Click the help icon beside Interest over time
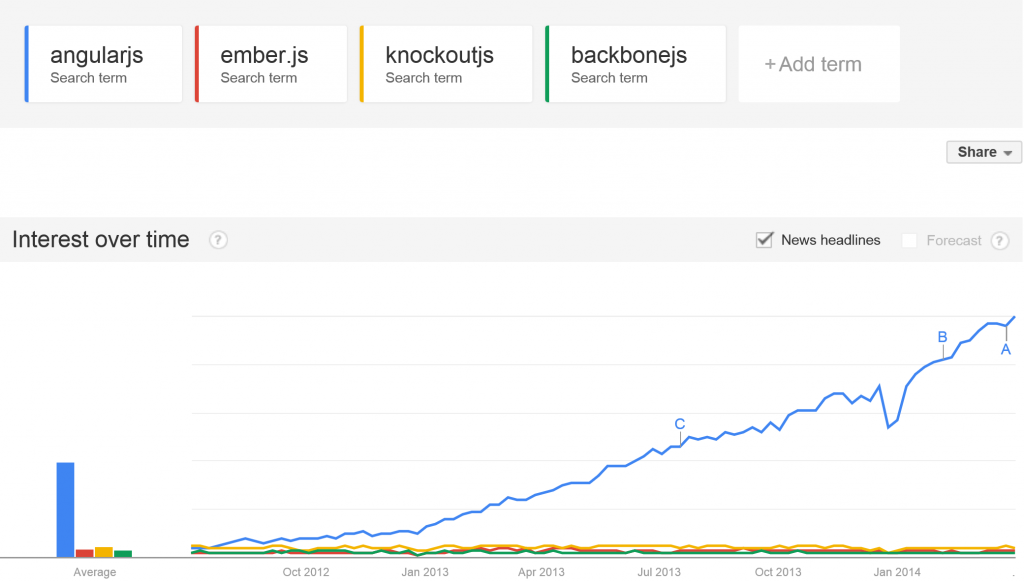The image size is (1024, 582). pos(218,240)
